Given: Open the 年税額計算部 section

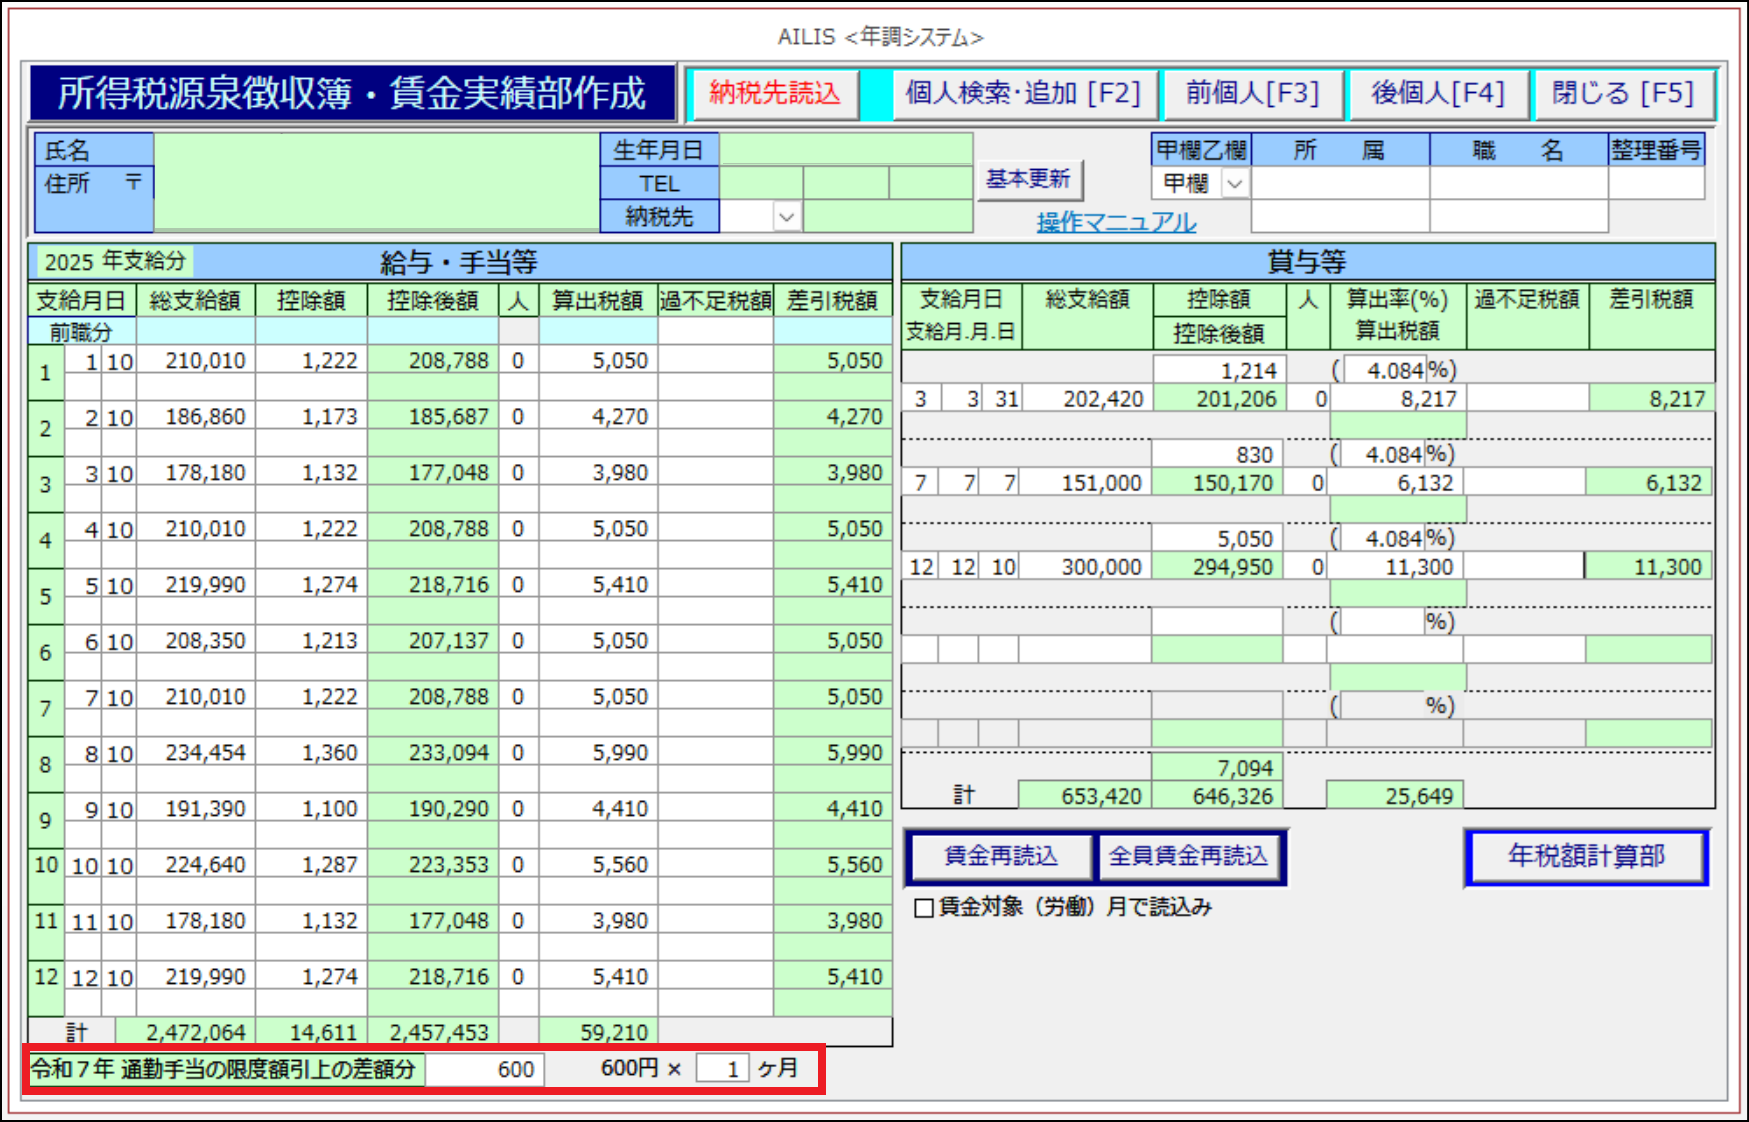Looking at the screenshot, I should pos(1586,856).
